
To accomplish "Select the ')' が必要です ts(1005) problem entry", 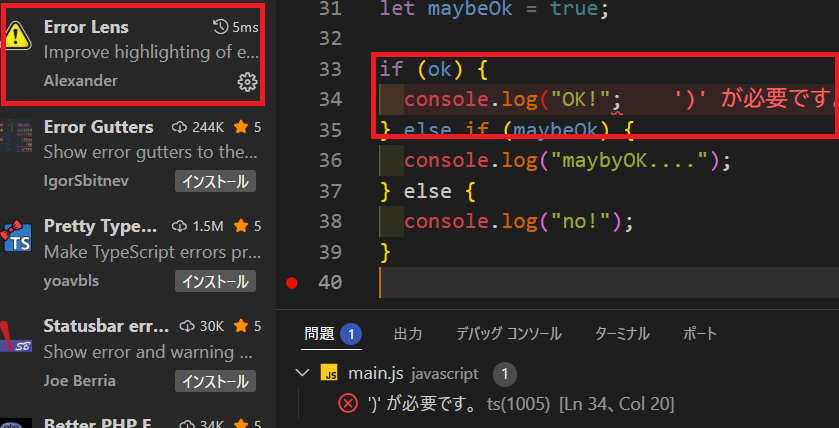I will (506, 404).
